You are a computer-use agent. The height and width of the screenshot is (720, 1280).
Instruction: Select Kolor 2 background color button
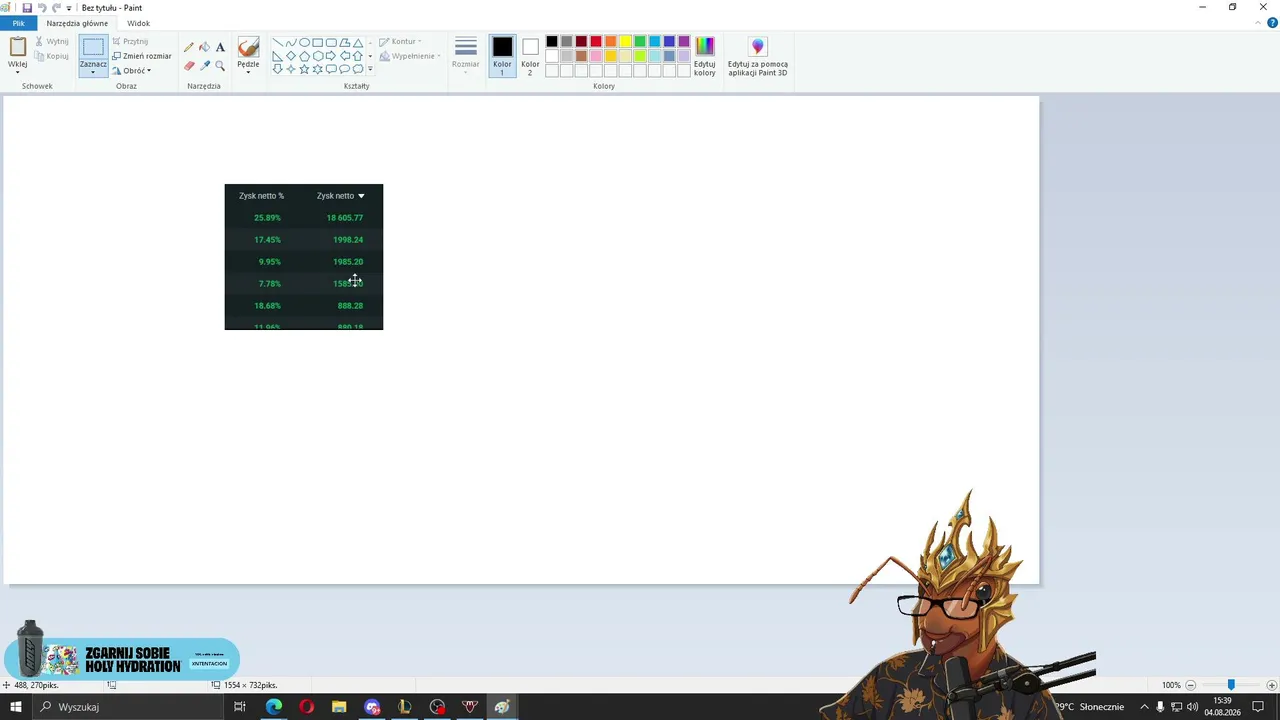coord(530,56)
